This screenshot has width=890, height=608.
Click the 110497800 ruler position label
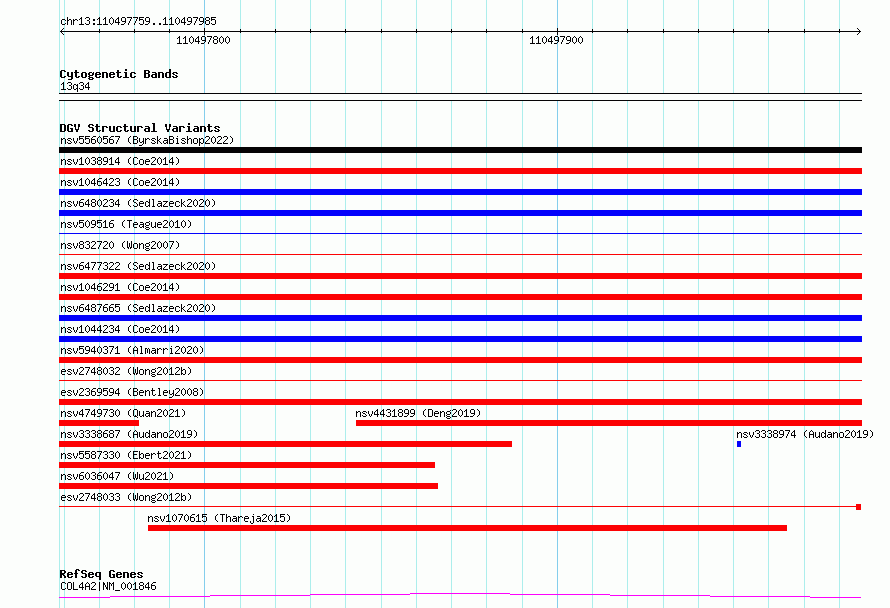(x=203, y=40)
